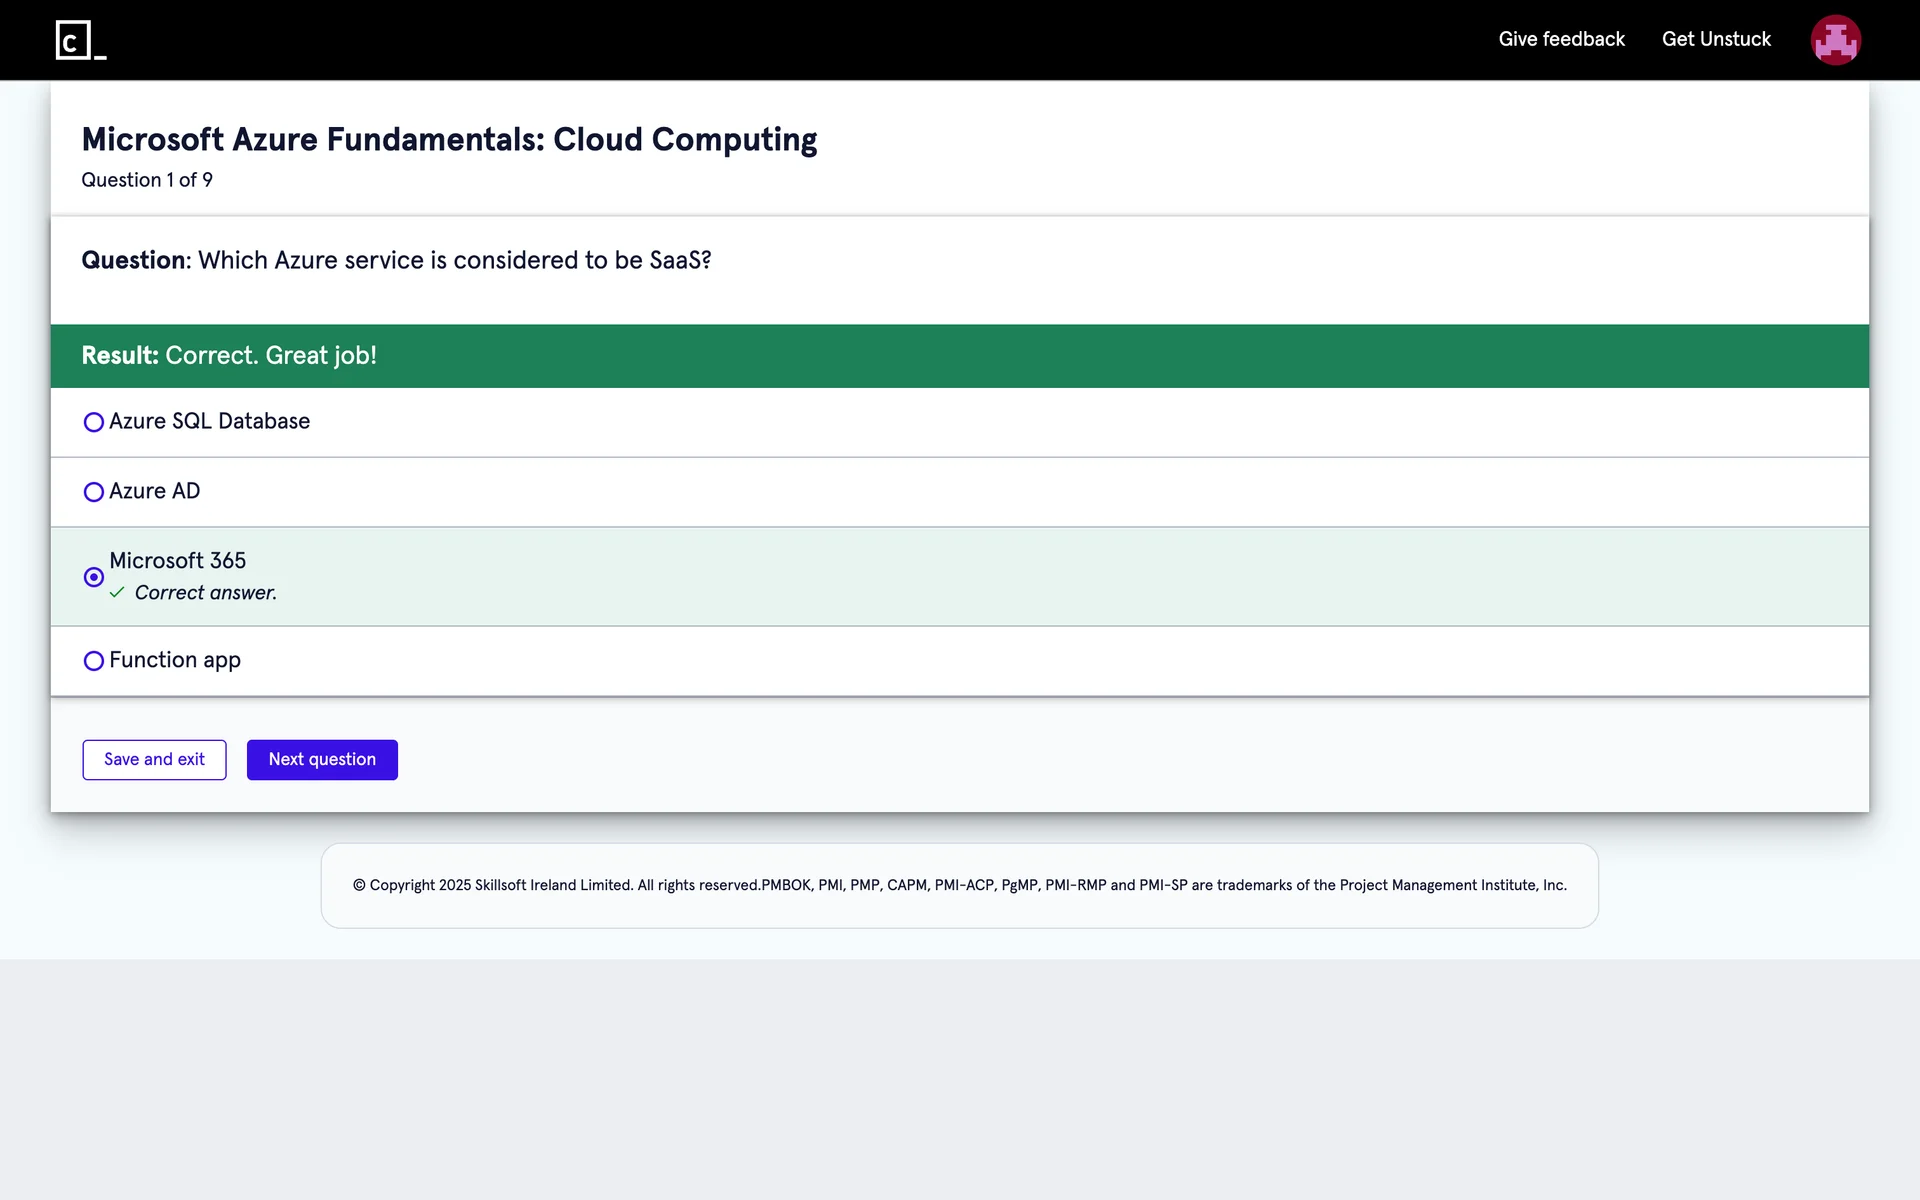This screenshot has height=1200, width=1920.
Task: Select the Function app radio button
Action: (94, 661)
